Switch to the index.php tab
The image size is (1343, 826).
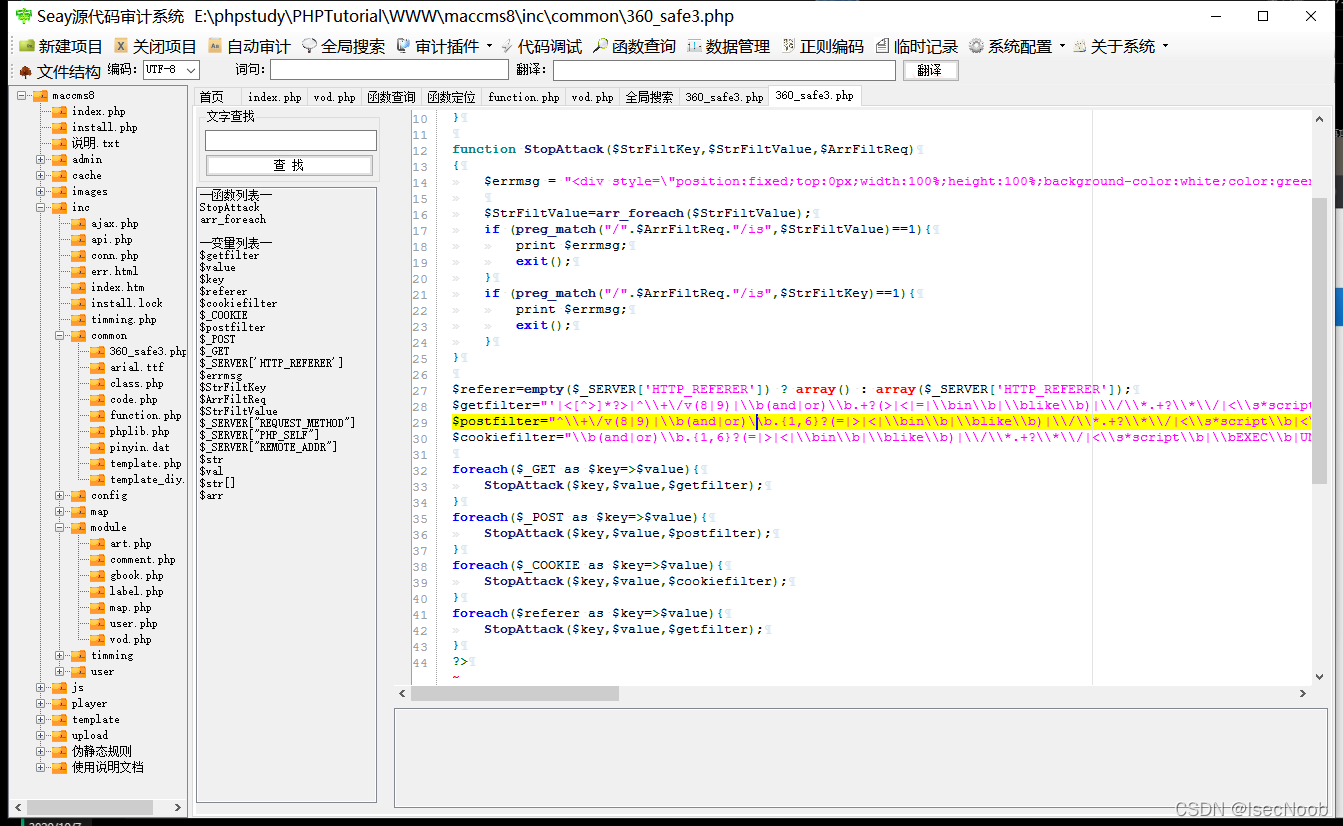pyautogui.click(x=274, y=97)
